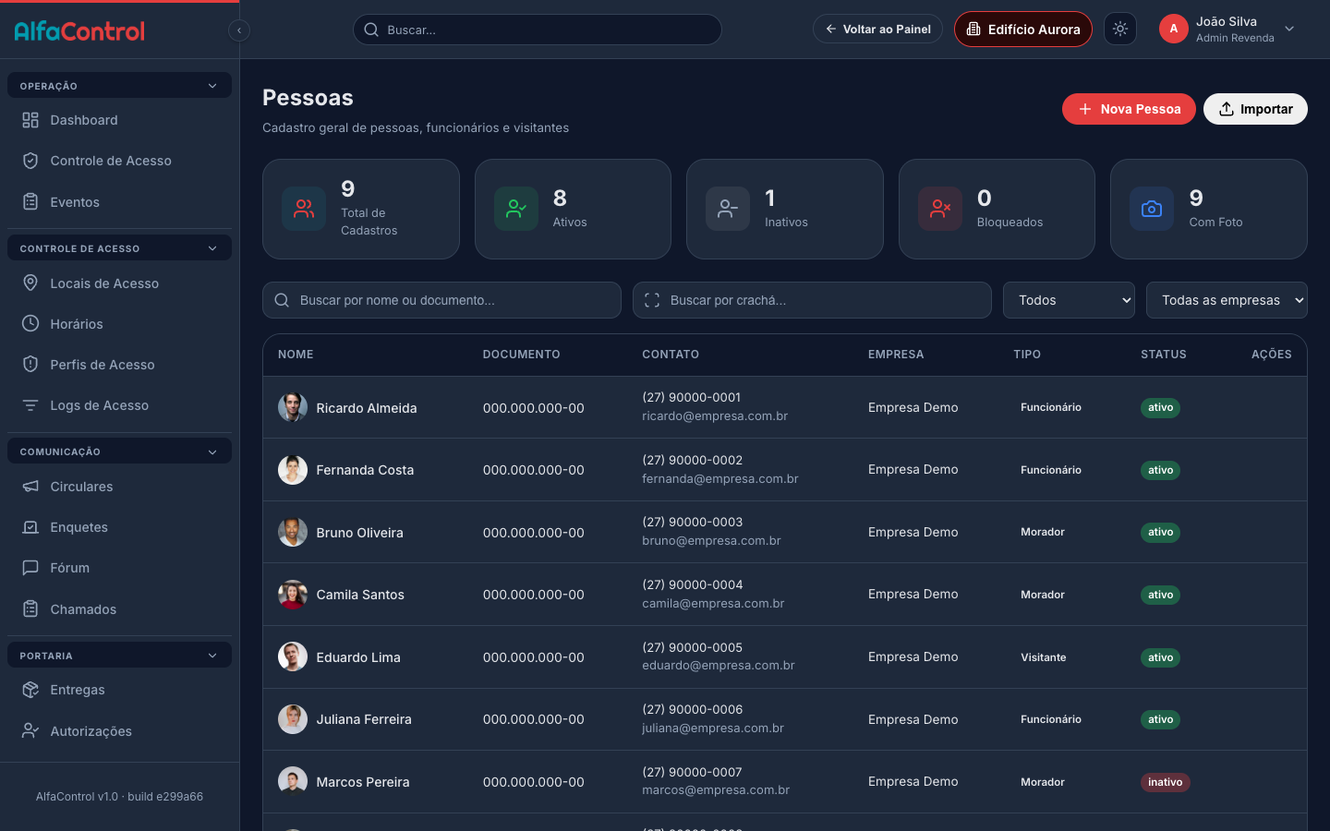This screenshot has width=1330, height=831.
Task: Open the Edifício Aurora building selector
Action: pos(1023,29)
